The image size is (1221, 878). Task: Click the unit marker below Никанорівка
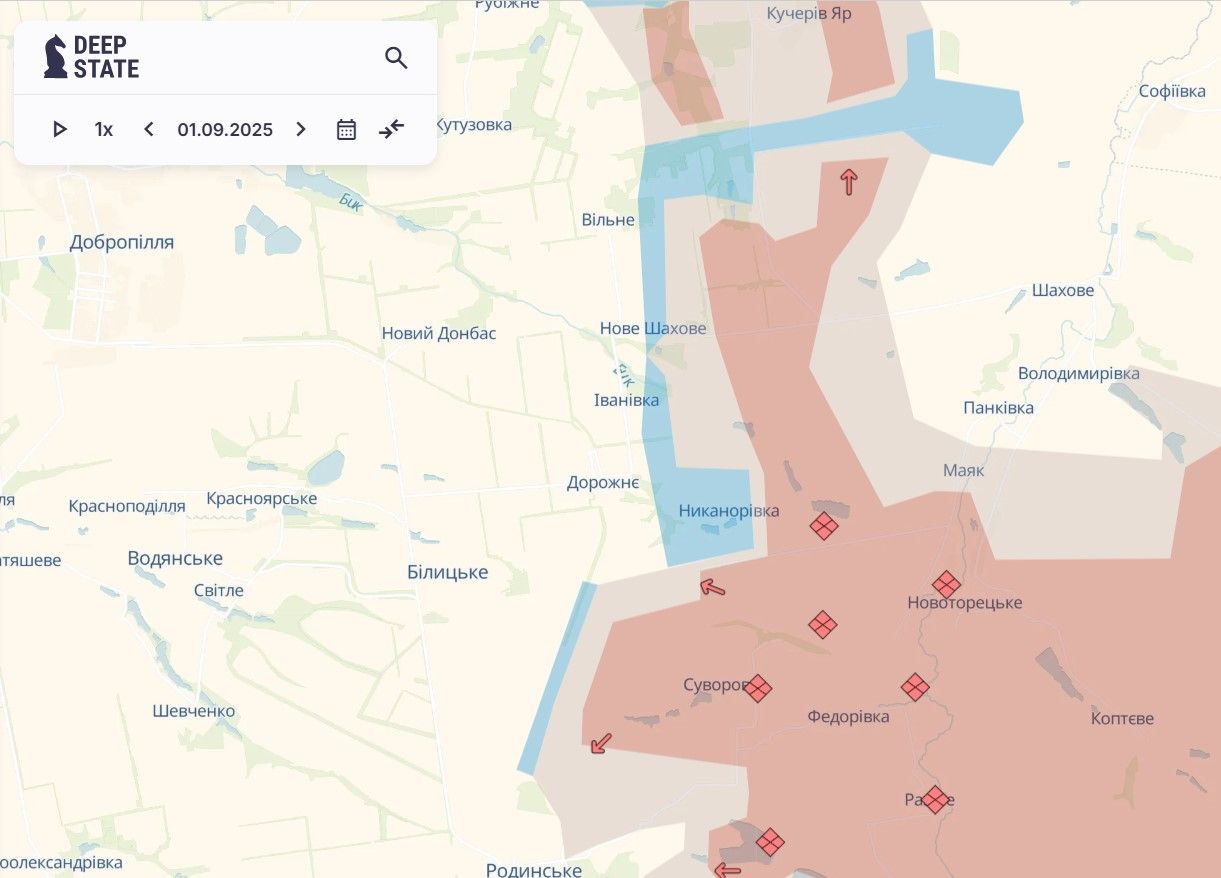pos(823,526)
